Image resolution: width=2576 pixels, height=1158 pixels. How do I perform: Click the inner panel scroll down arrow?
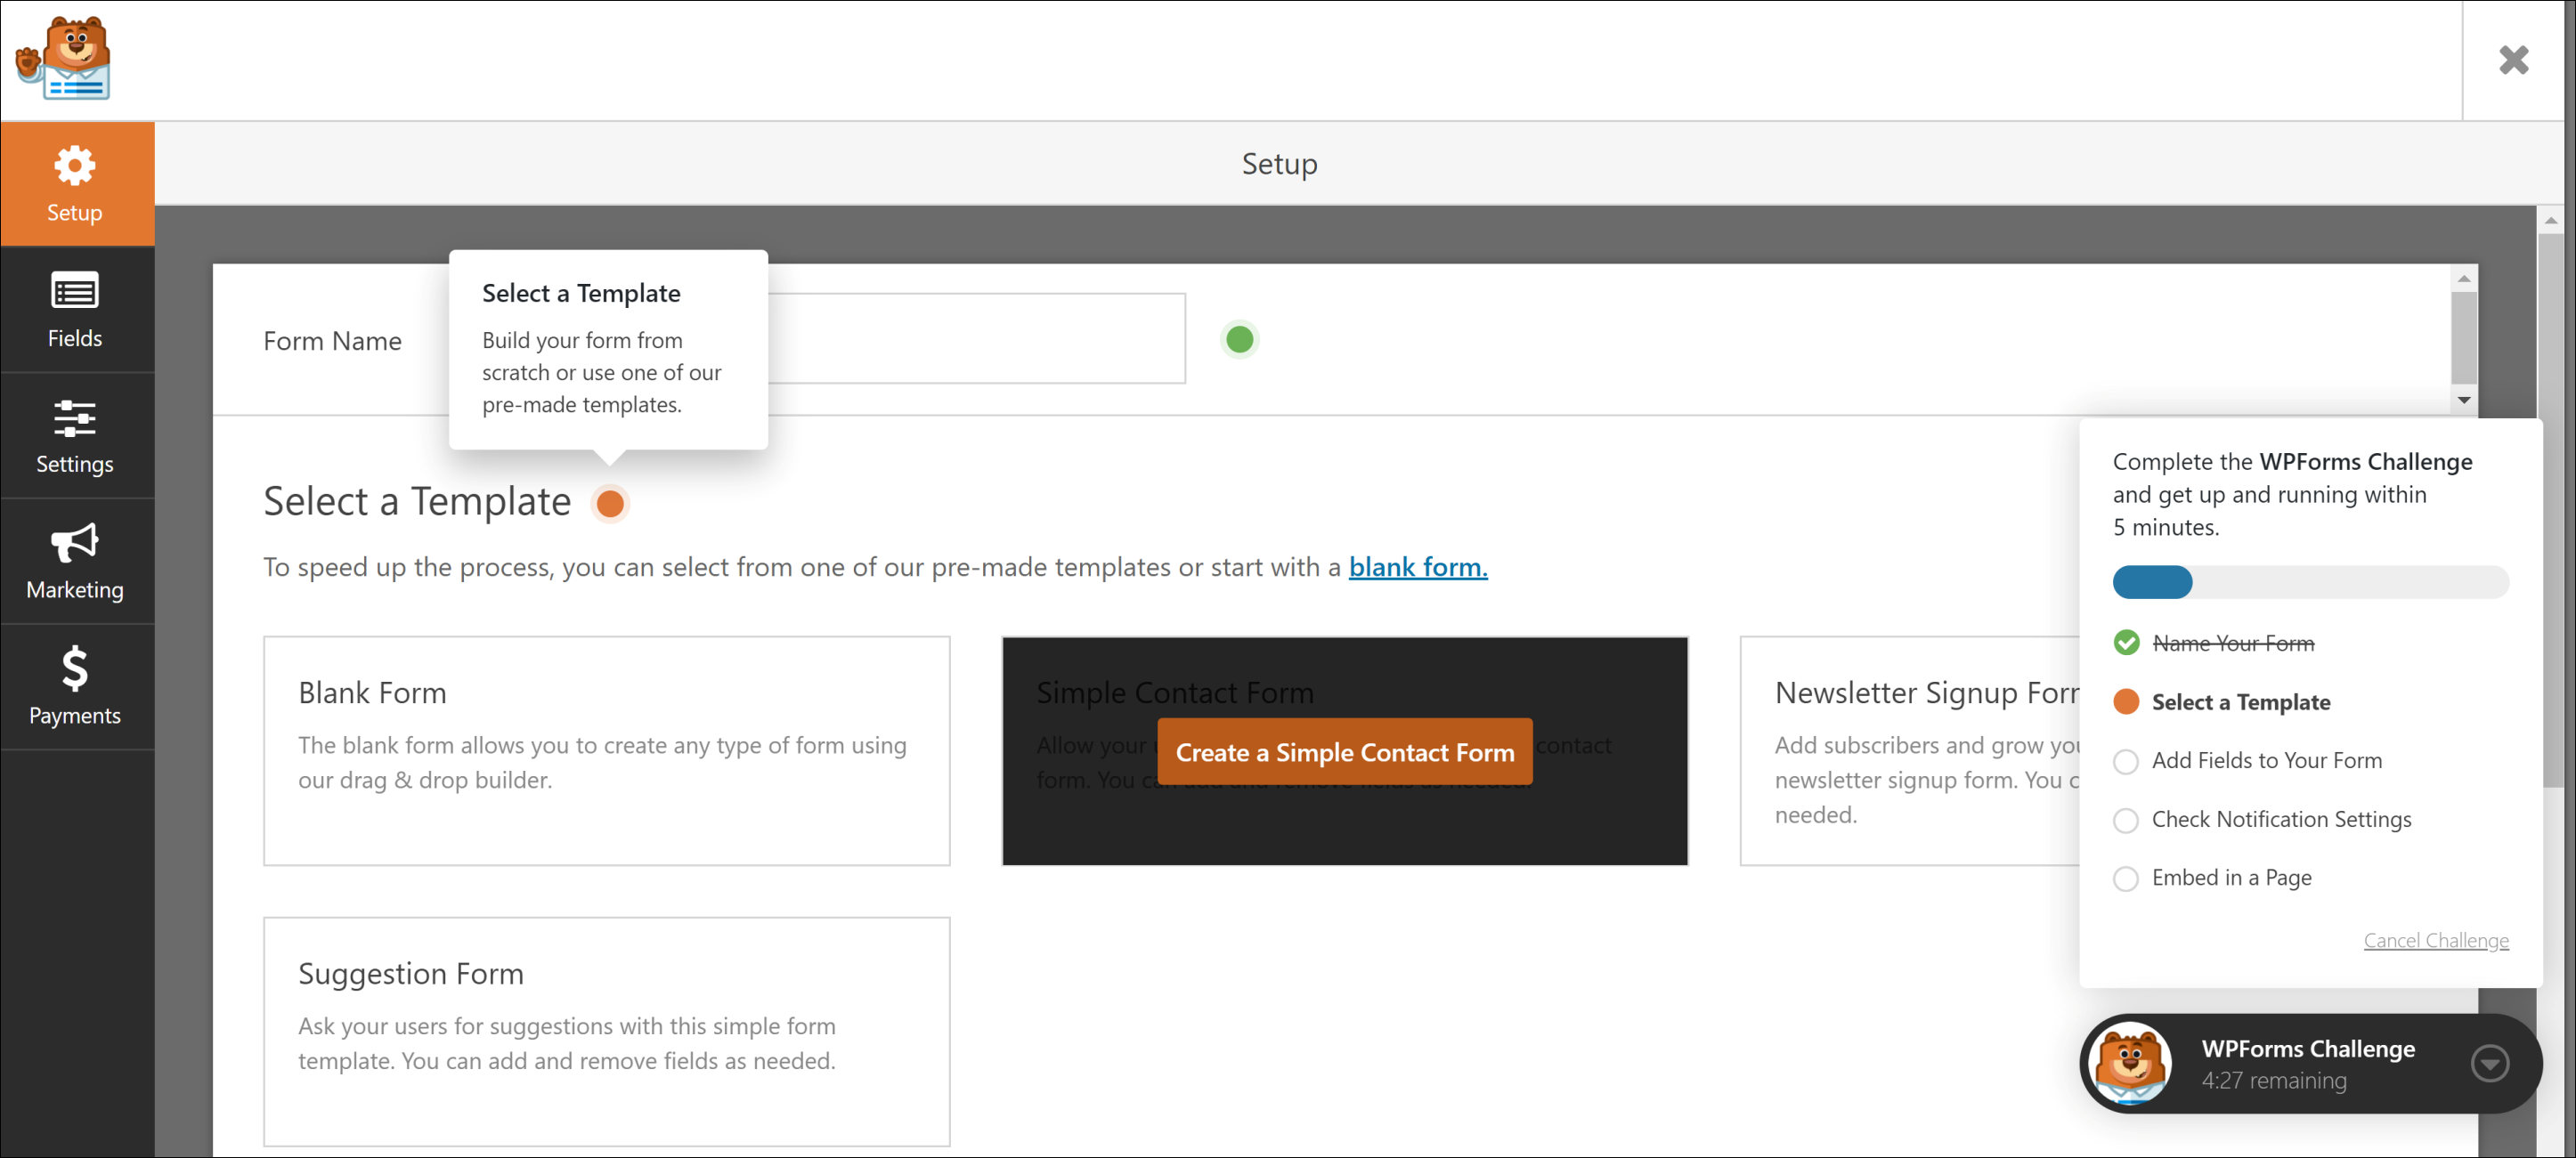[2463, 400]
